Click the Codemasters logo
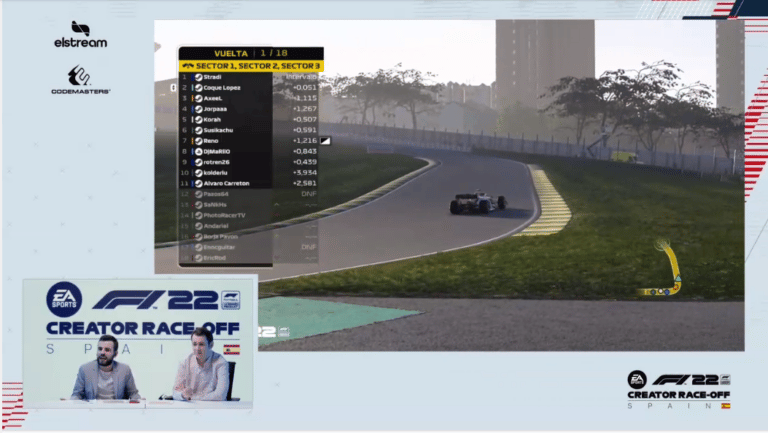The image size is (768, 433). [80, 79]
